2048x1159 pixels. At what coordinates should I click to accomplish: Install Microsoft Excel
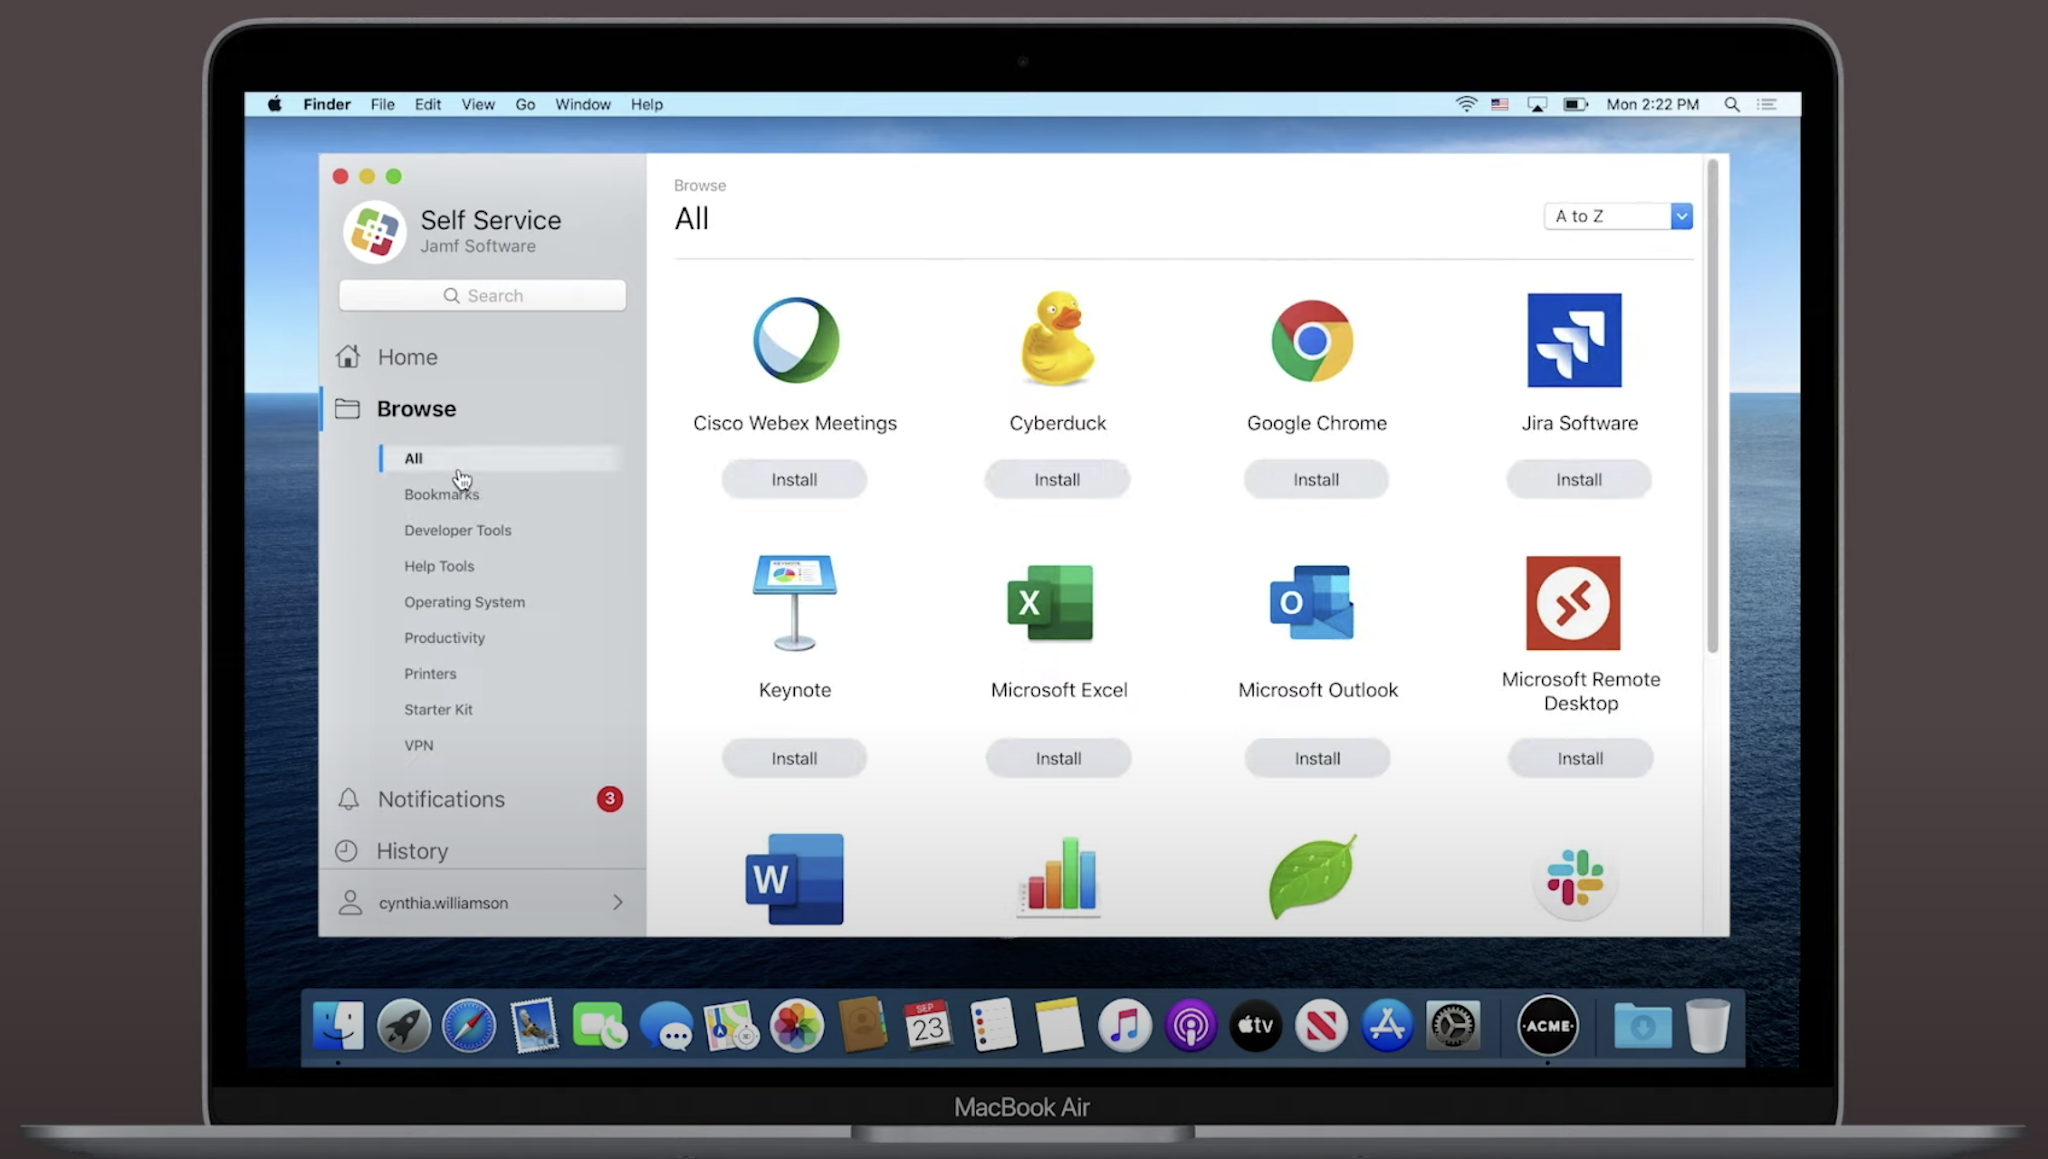(x=1057, y=759)
